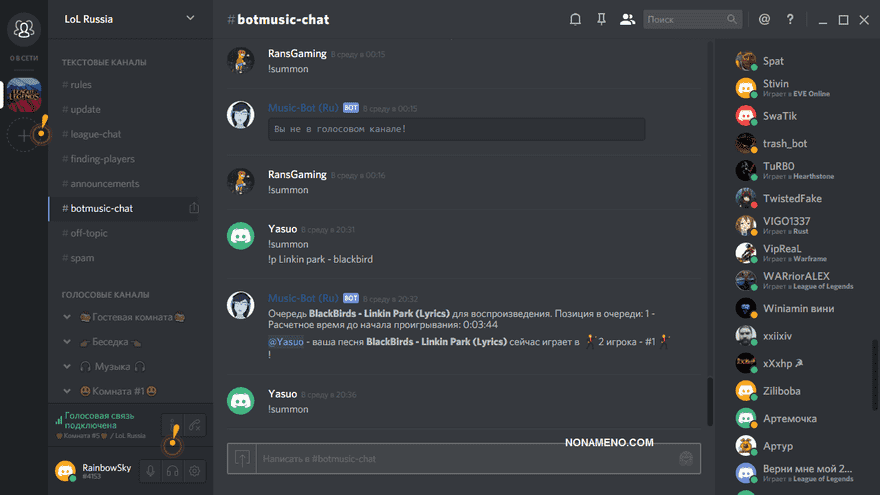Expand the LoL Russia server dropdown
The image size is (880, 495).
190,19
